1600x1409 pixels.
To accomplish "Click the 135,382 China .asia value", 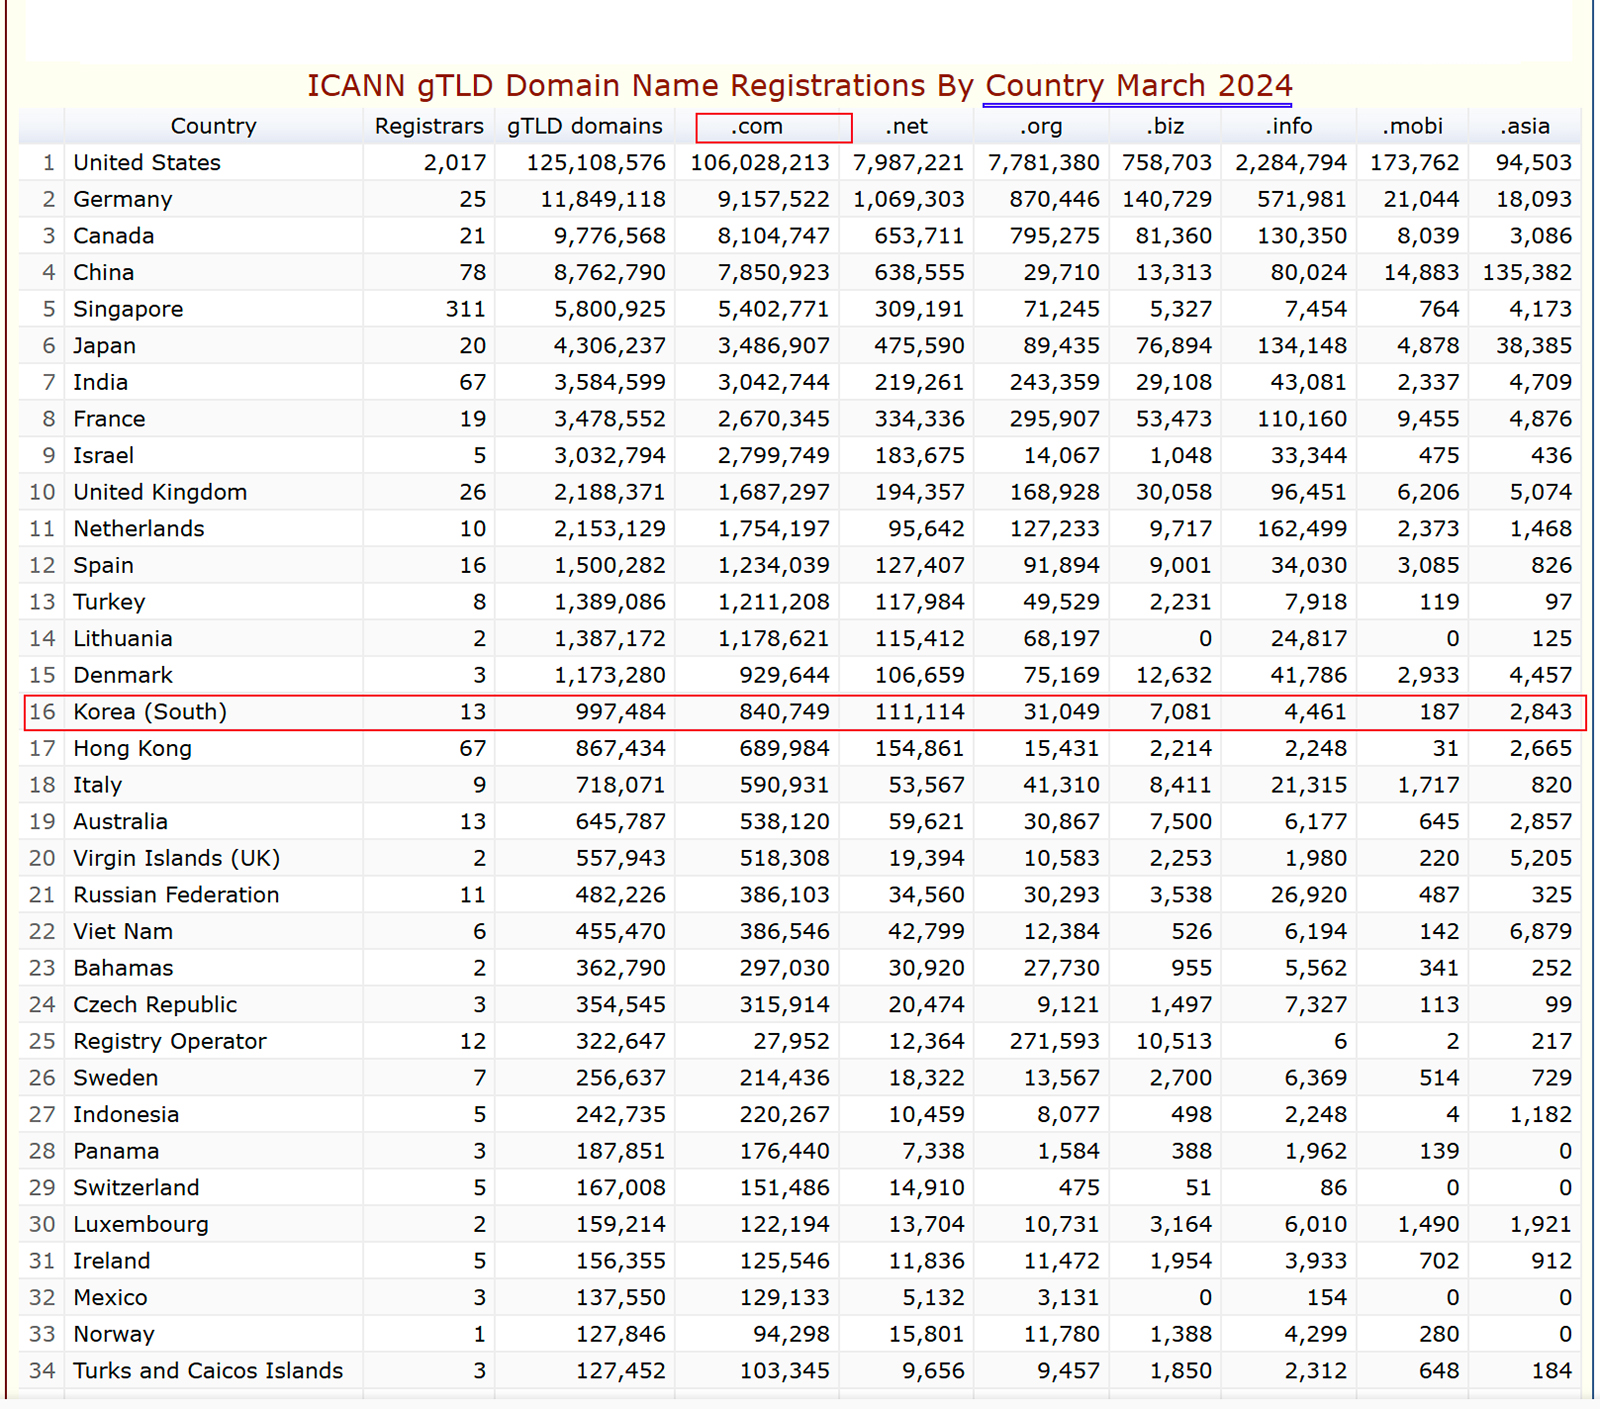I will click(x=1528, y=272).
